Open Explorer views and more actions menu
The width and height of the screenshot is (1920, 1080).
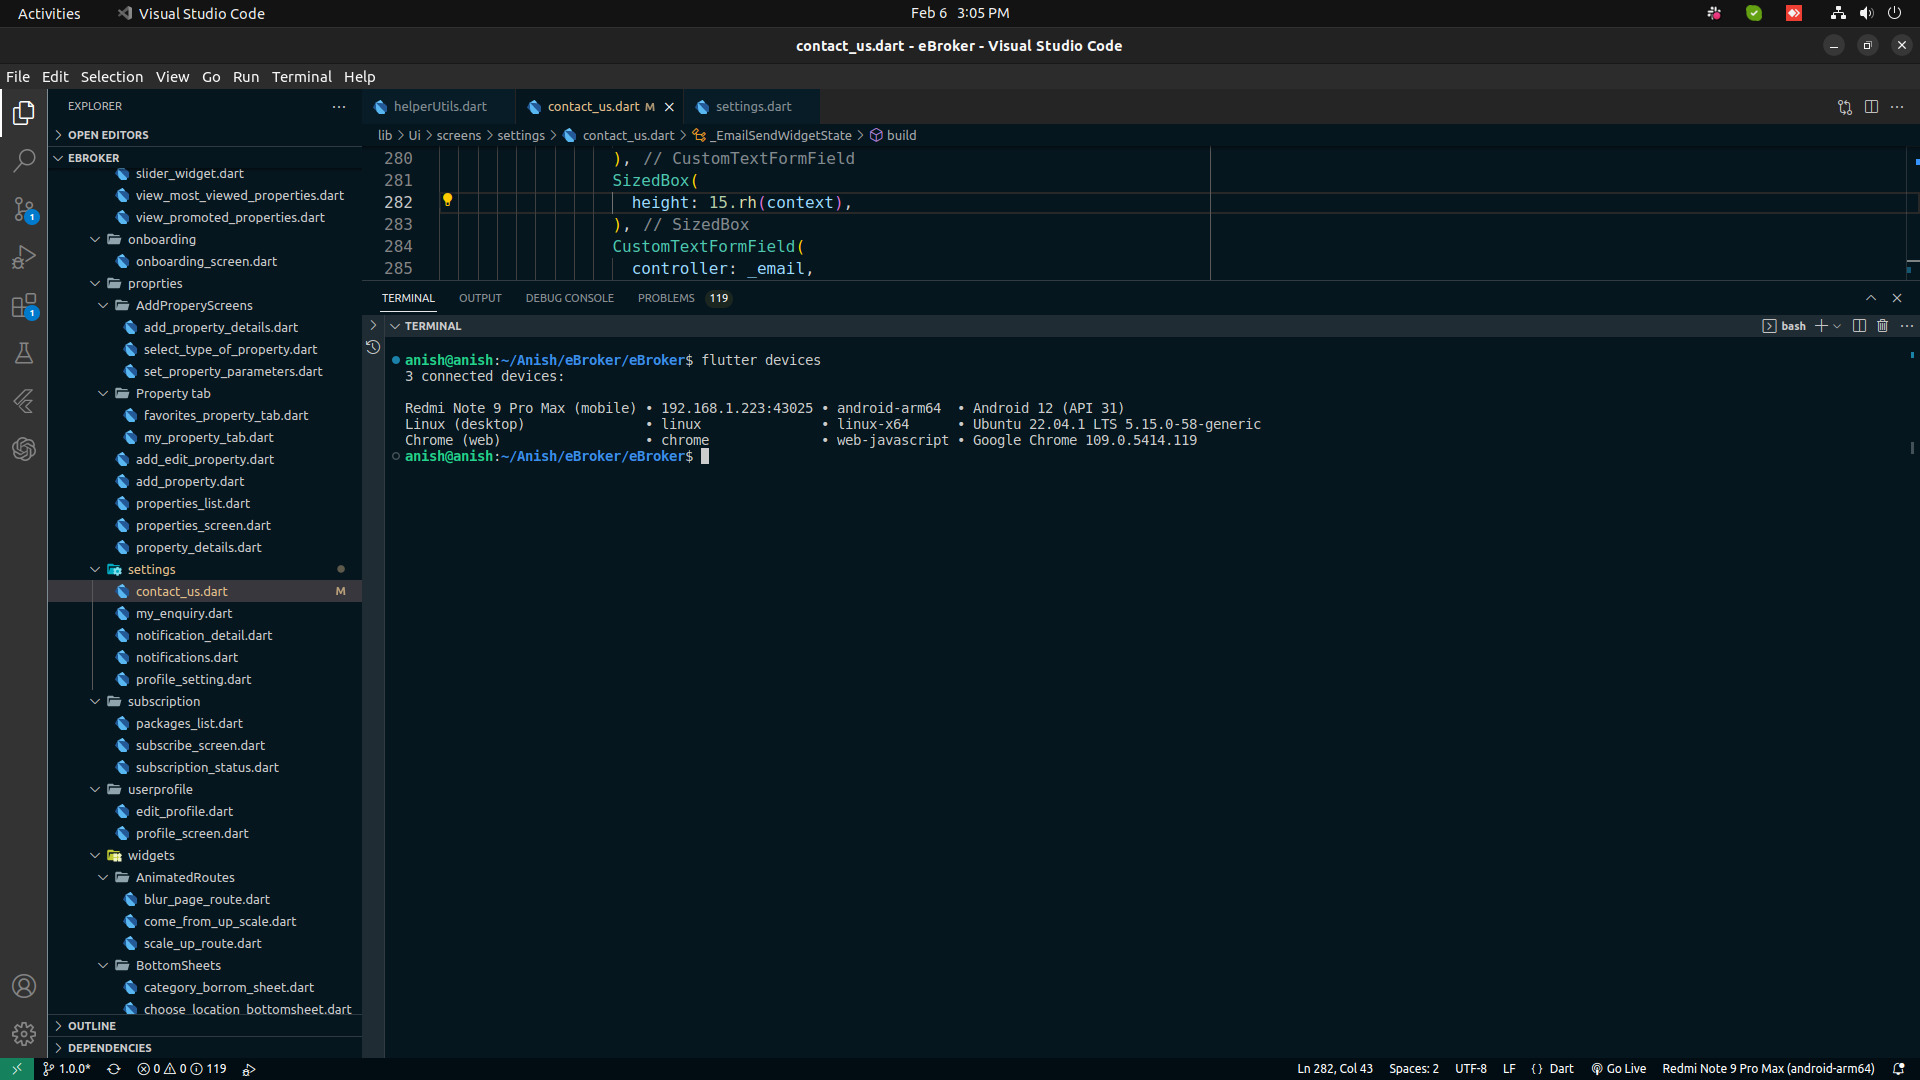pos(339,106)
